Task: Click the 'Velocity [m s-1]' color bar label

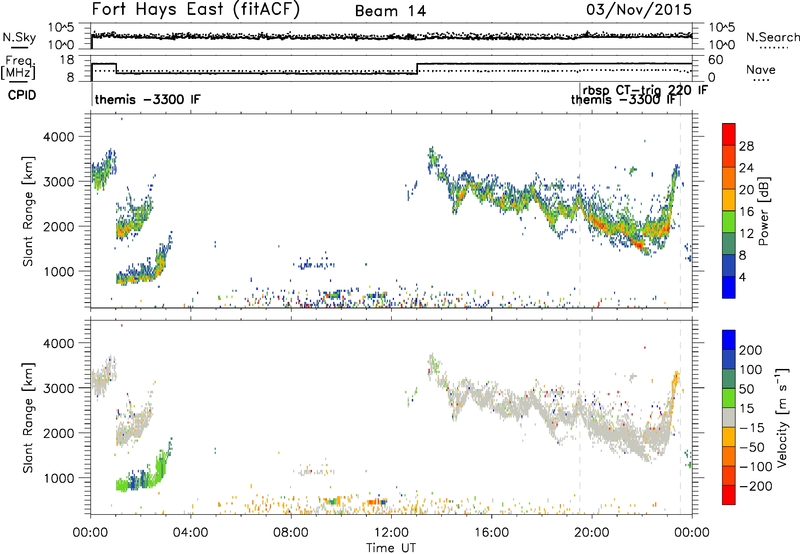Action: (781, 417)
